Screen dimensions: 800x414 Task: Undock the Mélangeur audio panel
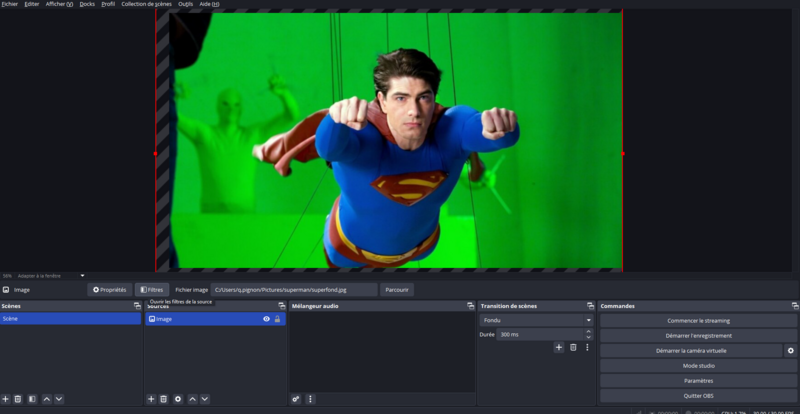tap(470, 306)
